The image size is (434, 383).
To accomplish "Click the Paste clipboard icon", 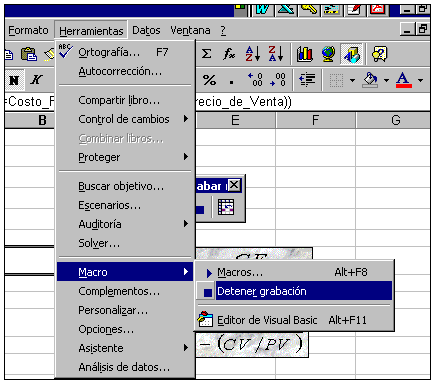I will click(29, 54).
